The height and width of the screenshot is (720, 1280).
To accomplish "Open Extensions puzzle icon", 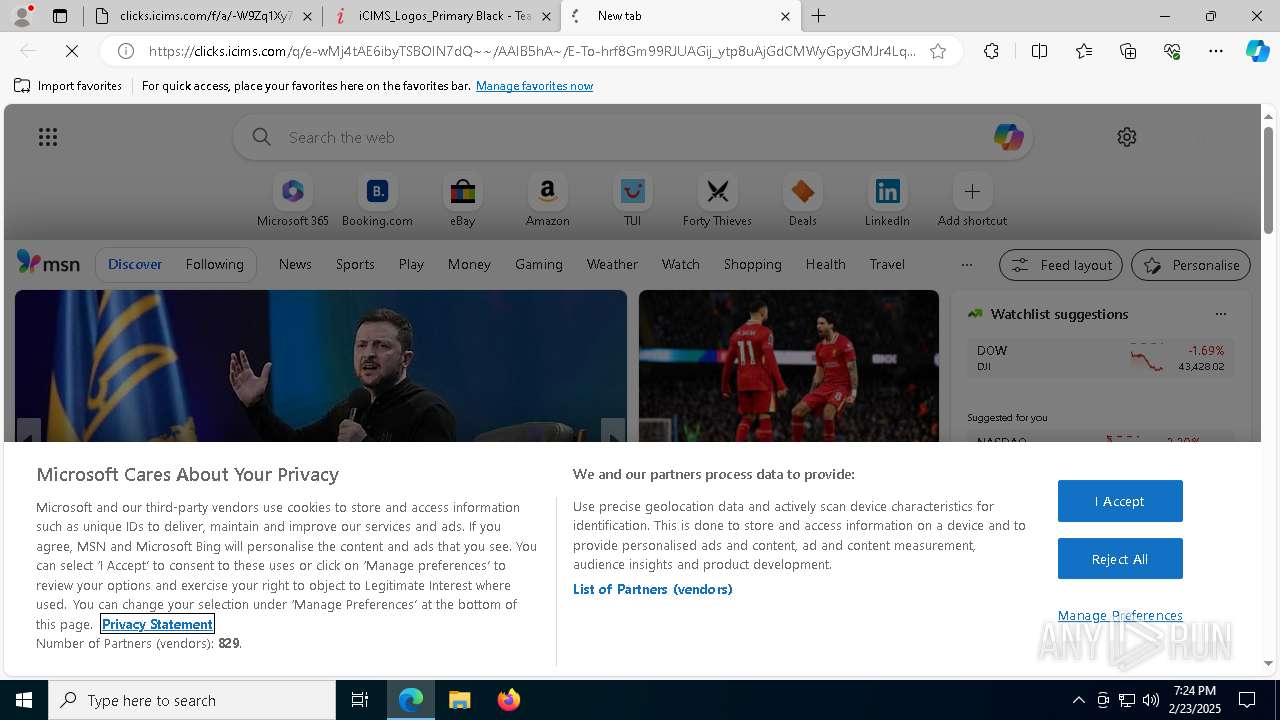I will pyautogui.click(x=991, y=51).
